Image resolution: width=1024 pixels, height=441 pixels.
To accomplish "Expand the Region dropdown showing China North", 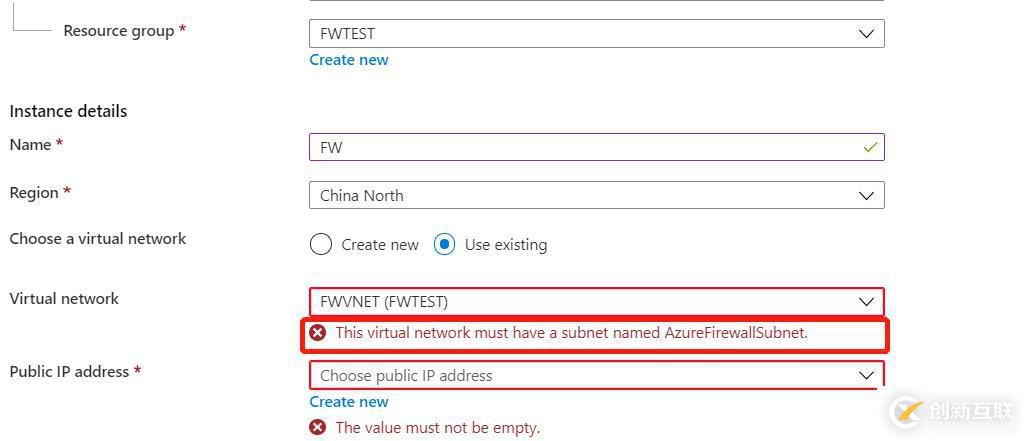I will tap(596, 195).
